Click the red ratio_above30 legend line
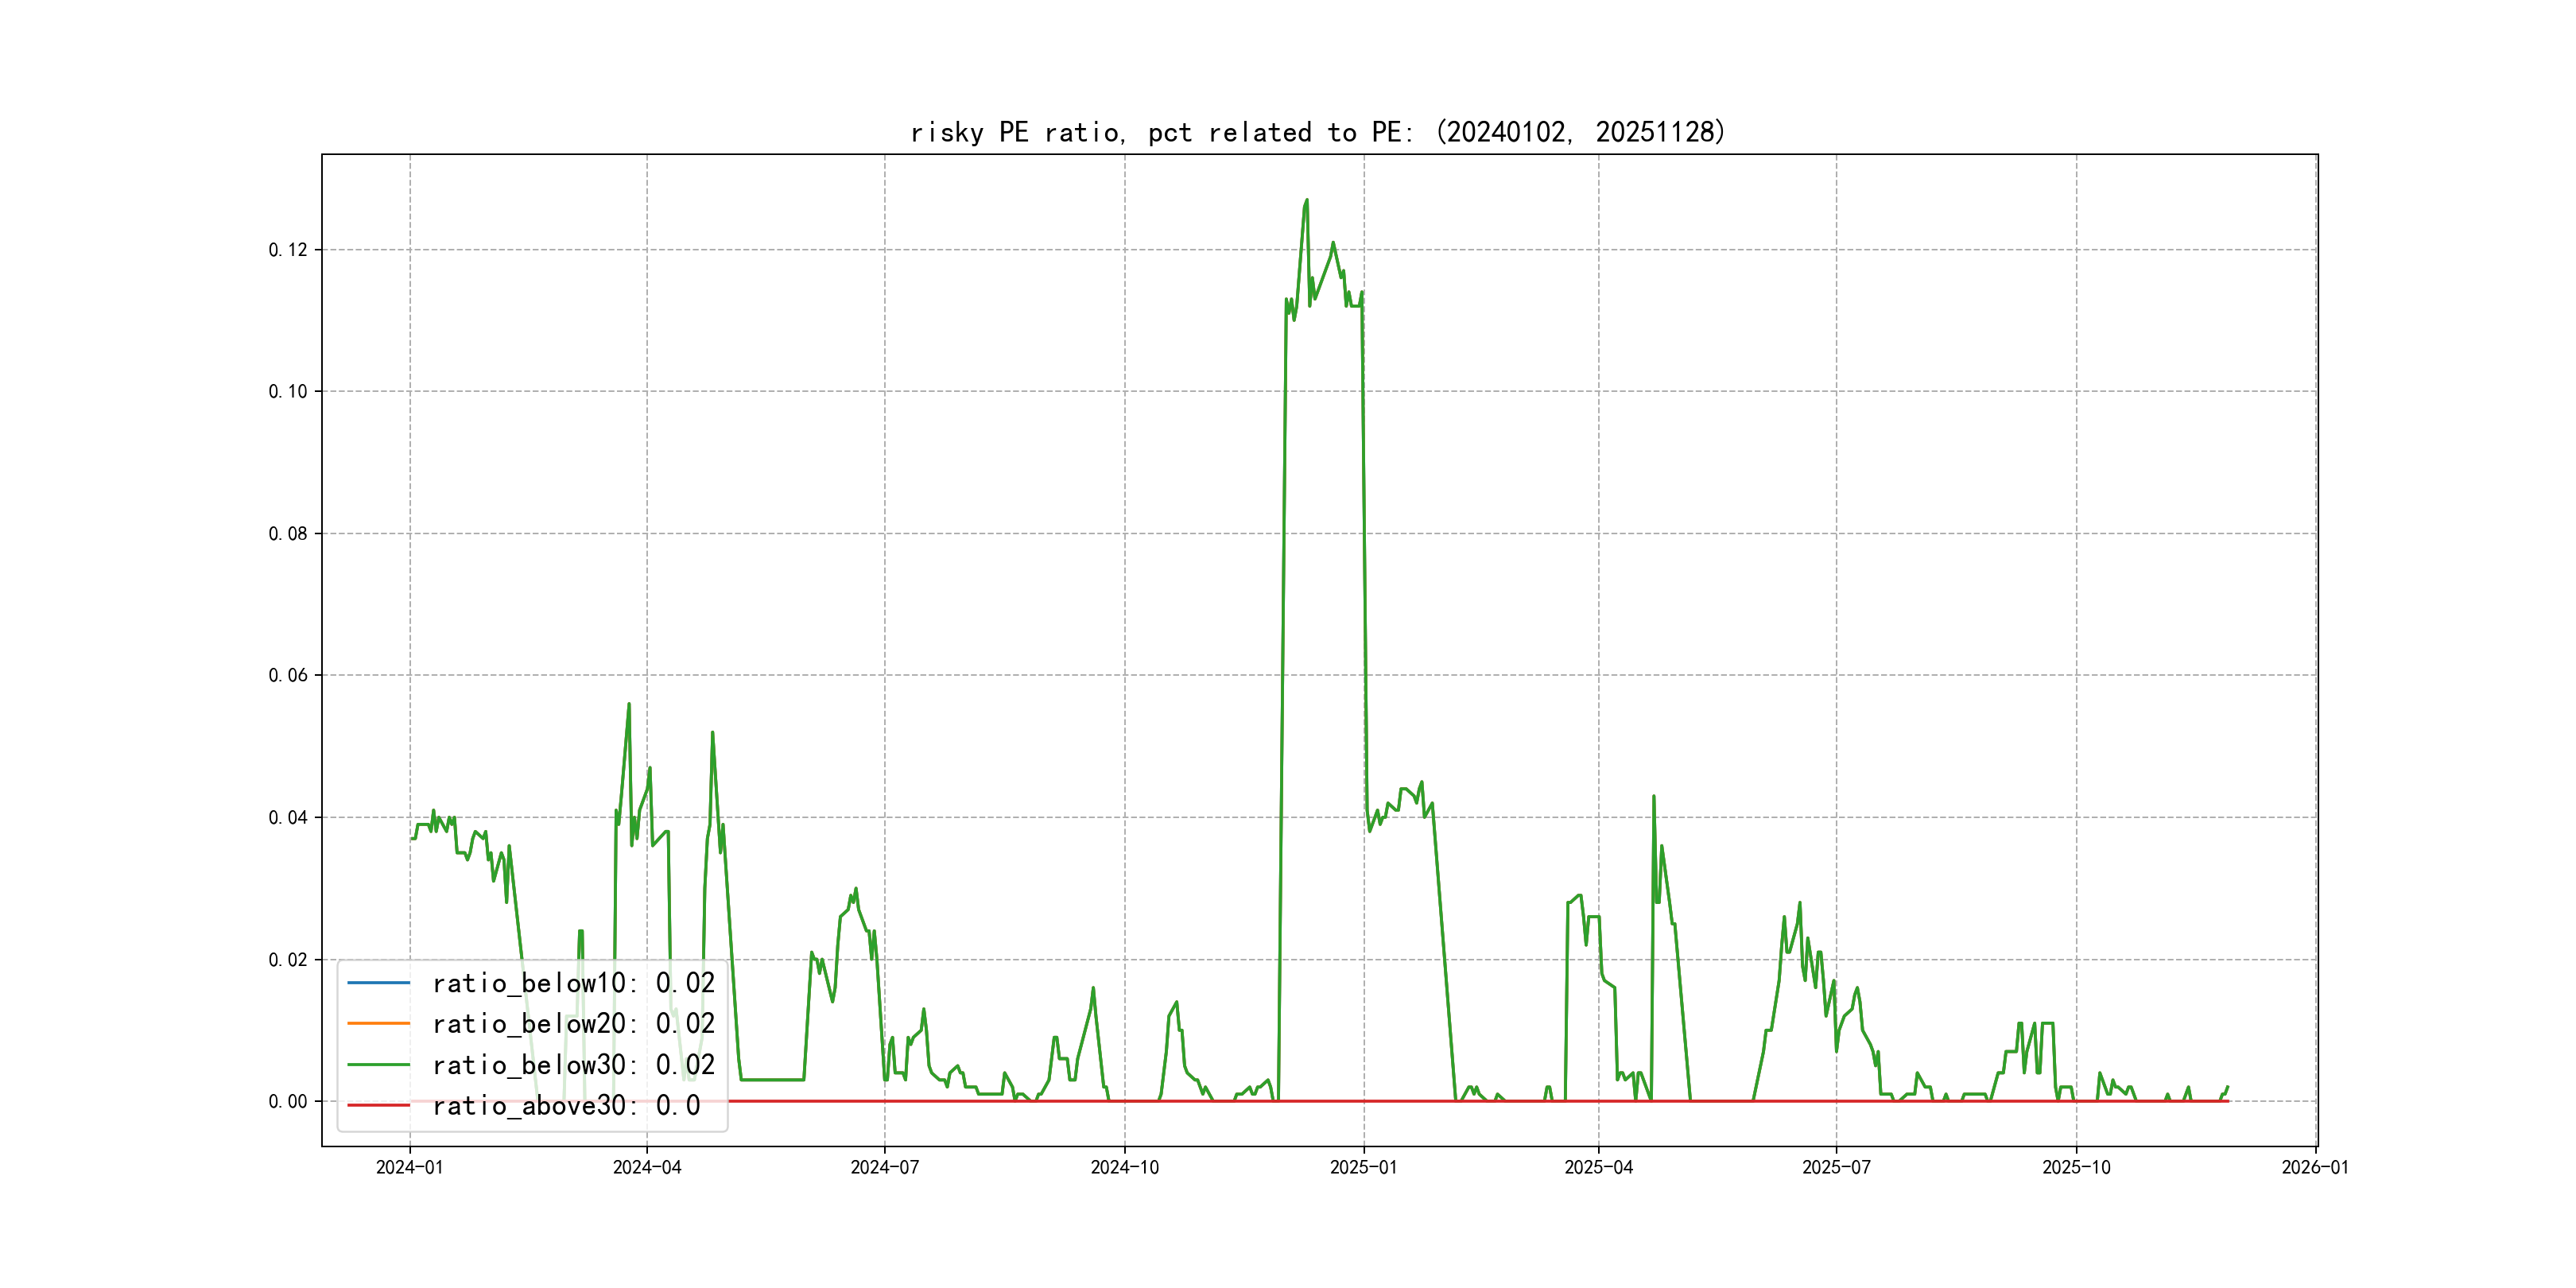Viewport: 2576px width, 1288px height. click(378, 1105)
